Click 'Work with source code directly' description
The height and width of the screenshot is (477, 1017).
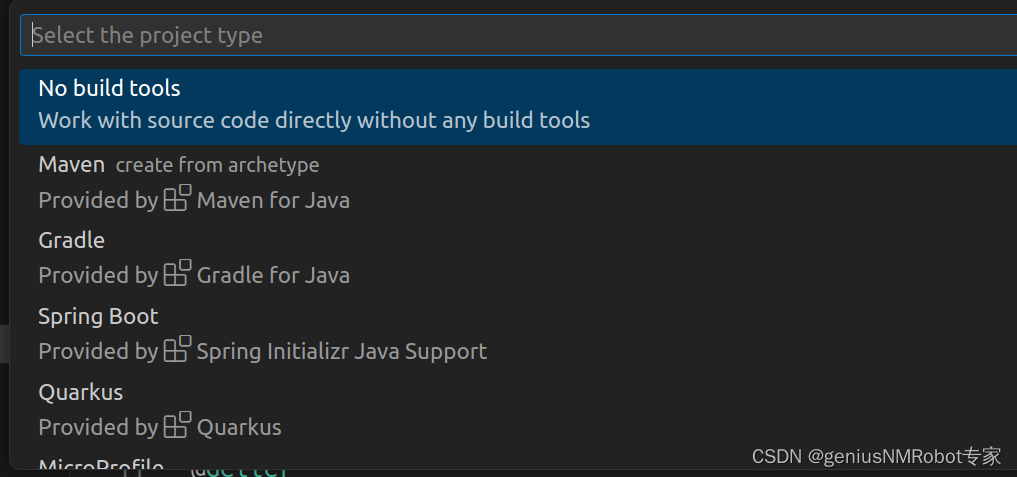[x=315, y=121]
